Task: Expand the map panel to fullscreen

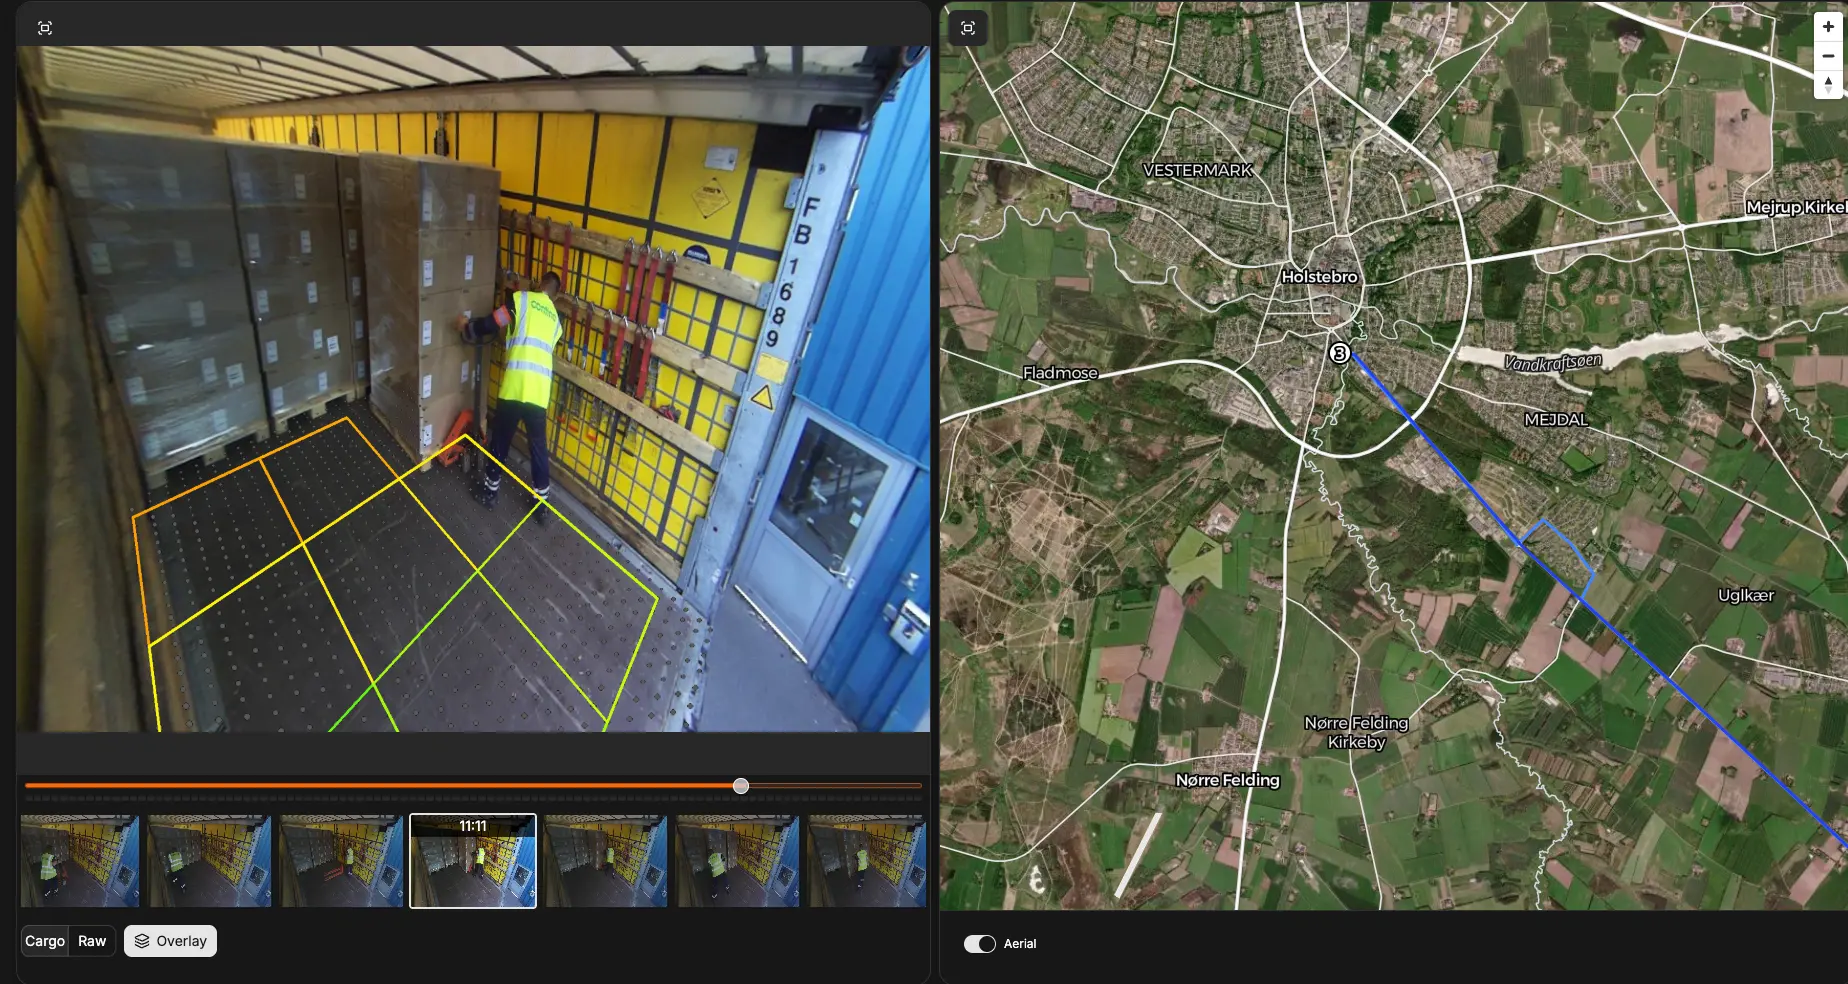Action: pyautogui.click(x=968, y=28)
